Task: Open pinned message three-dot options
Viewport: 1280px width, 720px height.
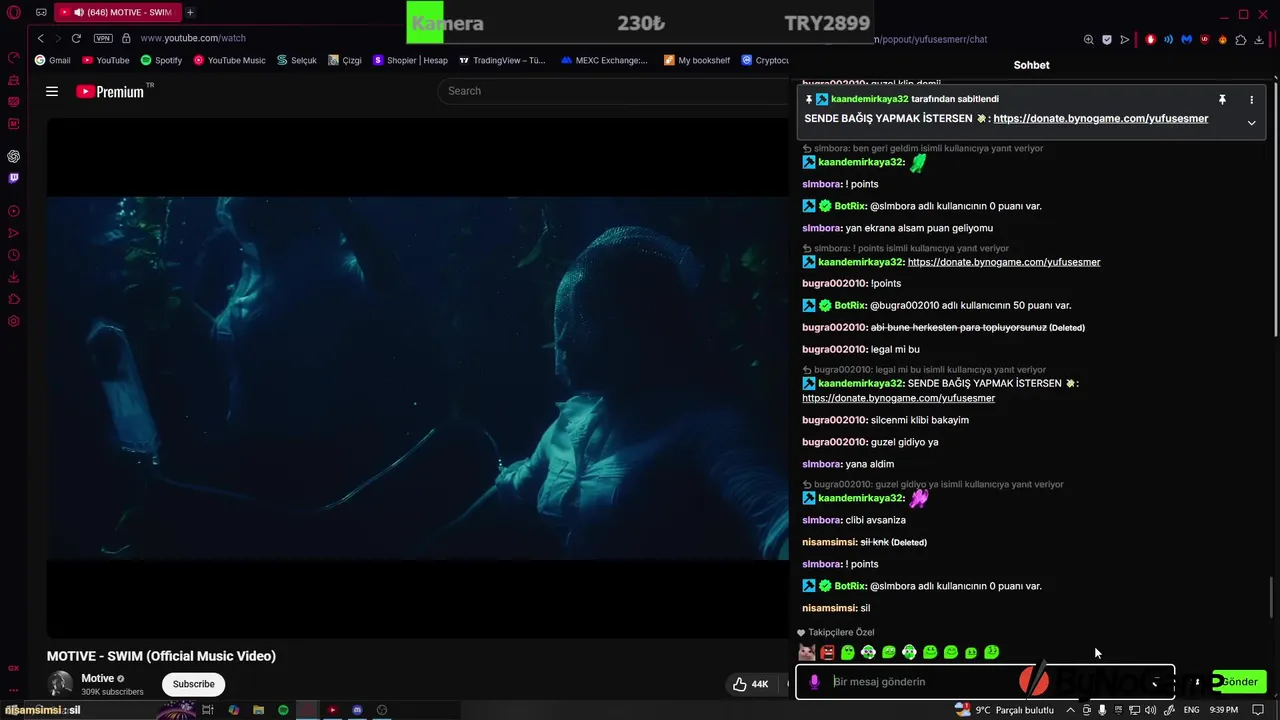Action: pos(1251,100)
